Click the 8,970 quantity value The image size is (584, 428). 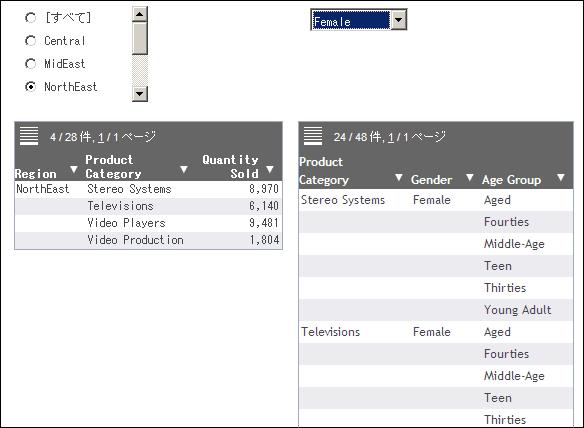tap(264, 189)
